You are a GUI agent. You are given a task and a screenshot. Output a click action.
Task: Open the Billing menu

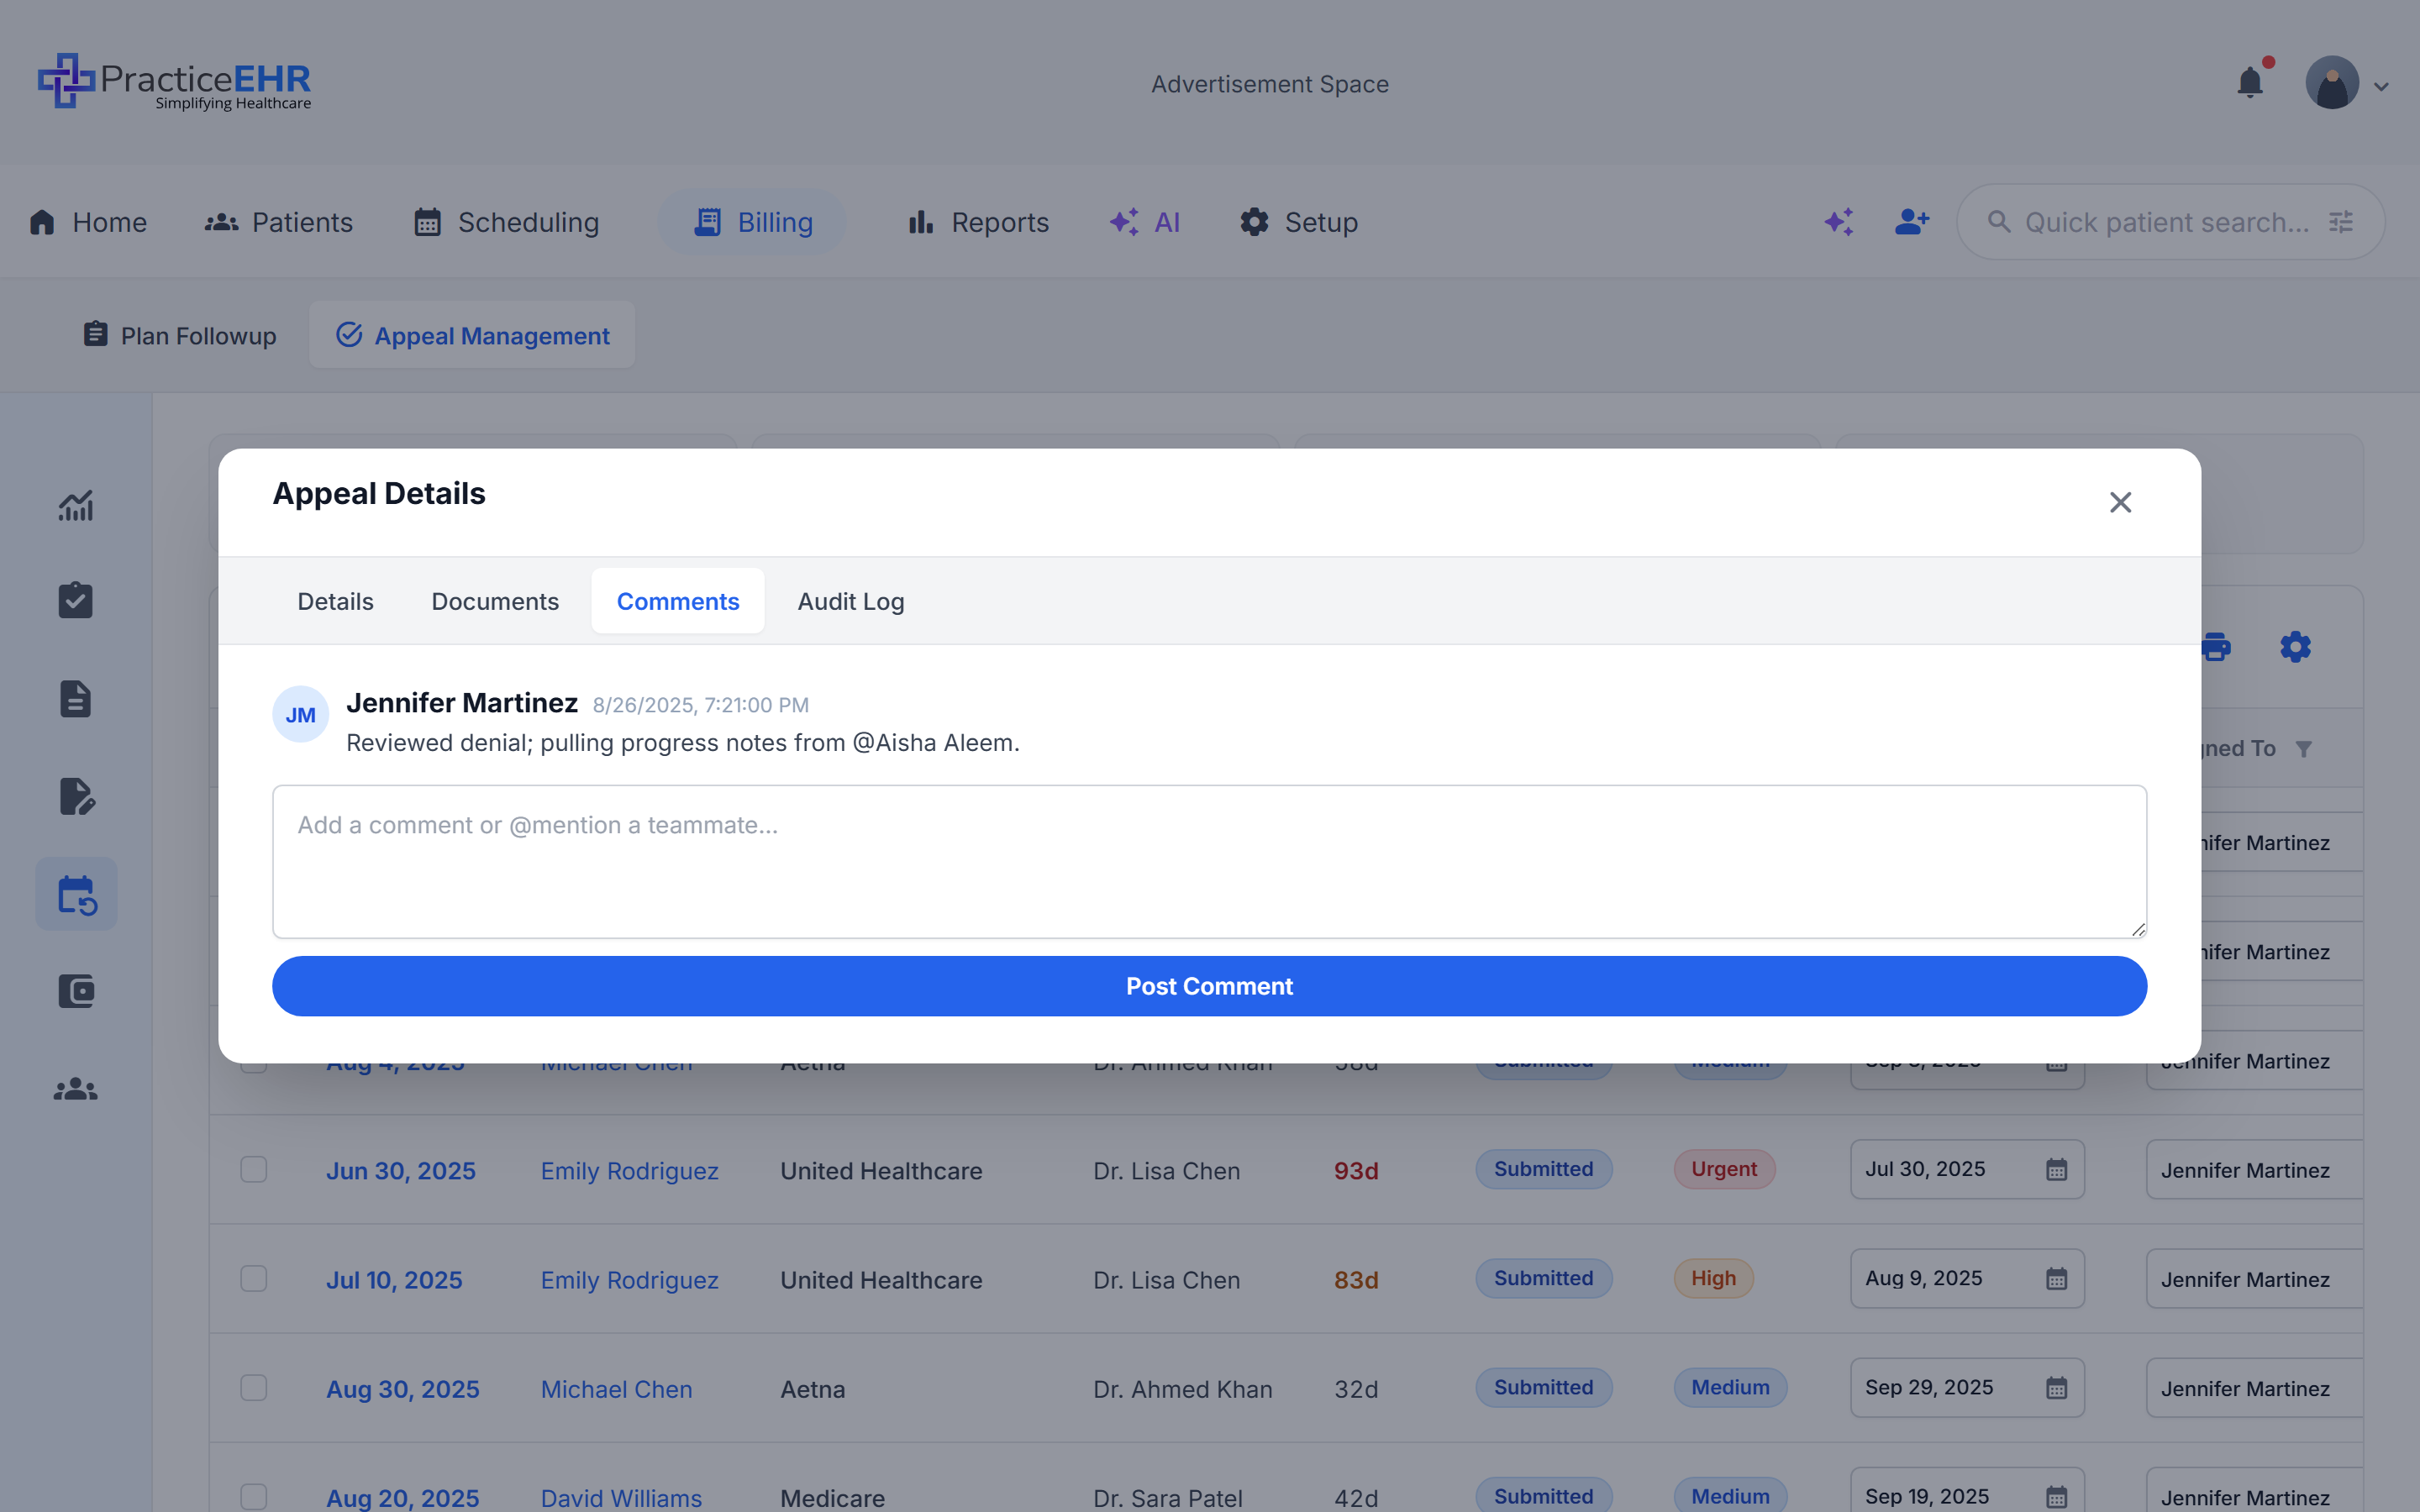752,222
